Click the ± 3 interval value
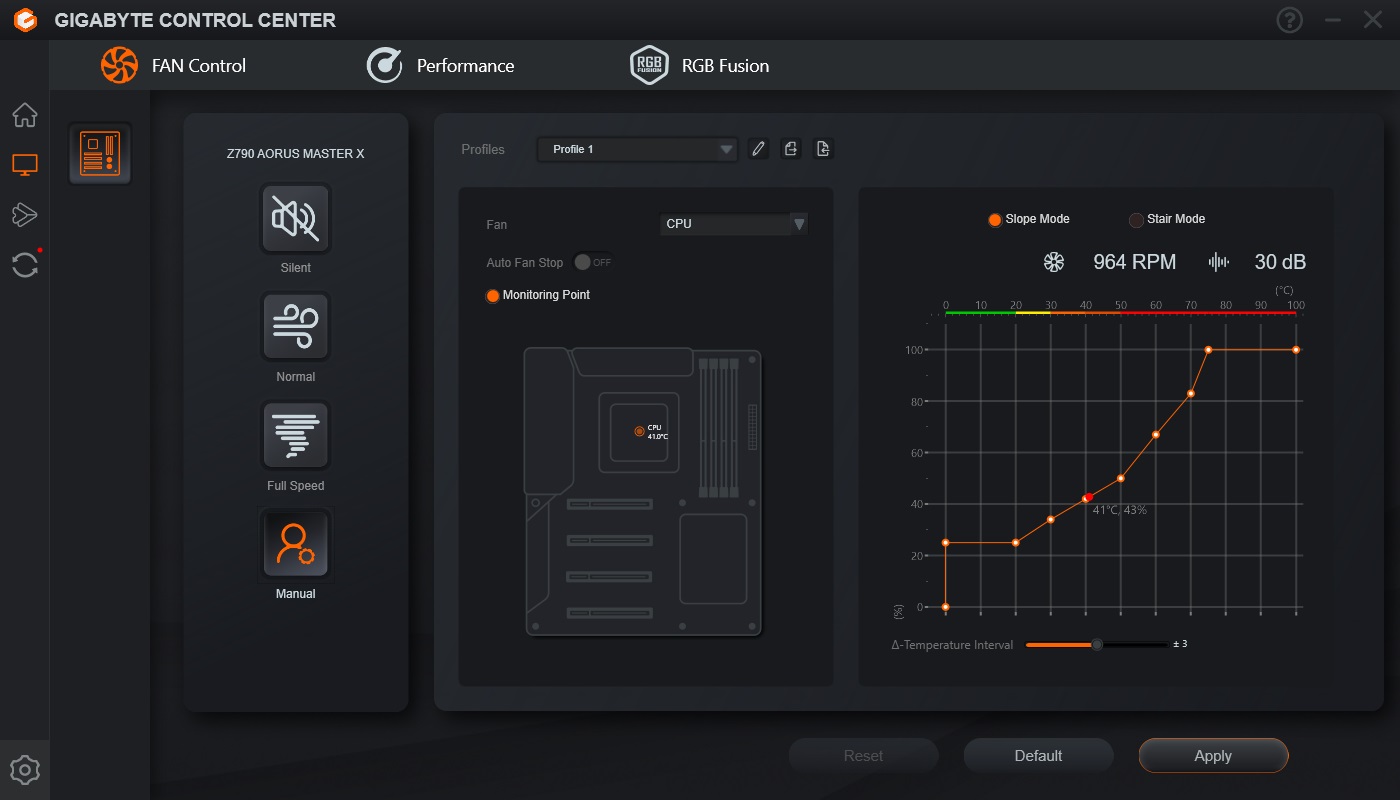Viewport: 1400px width, 800px height. click(x=1180, y=644)
